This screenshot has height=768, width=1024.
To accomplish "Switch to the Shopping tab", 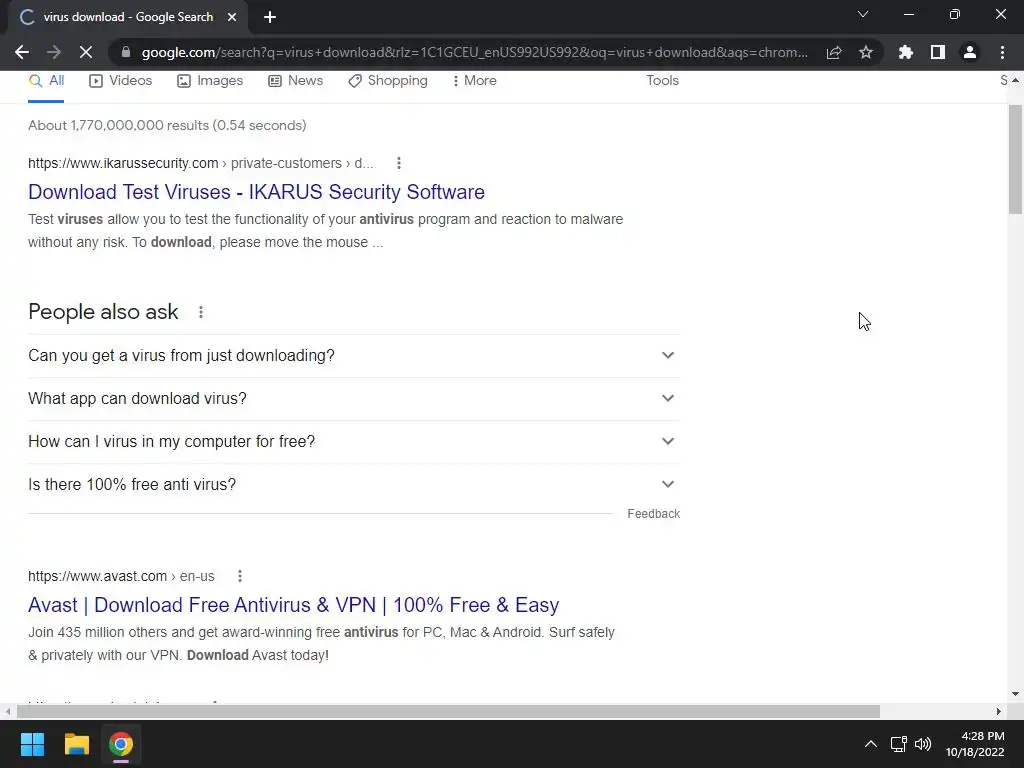I will coord(388,80).
